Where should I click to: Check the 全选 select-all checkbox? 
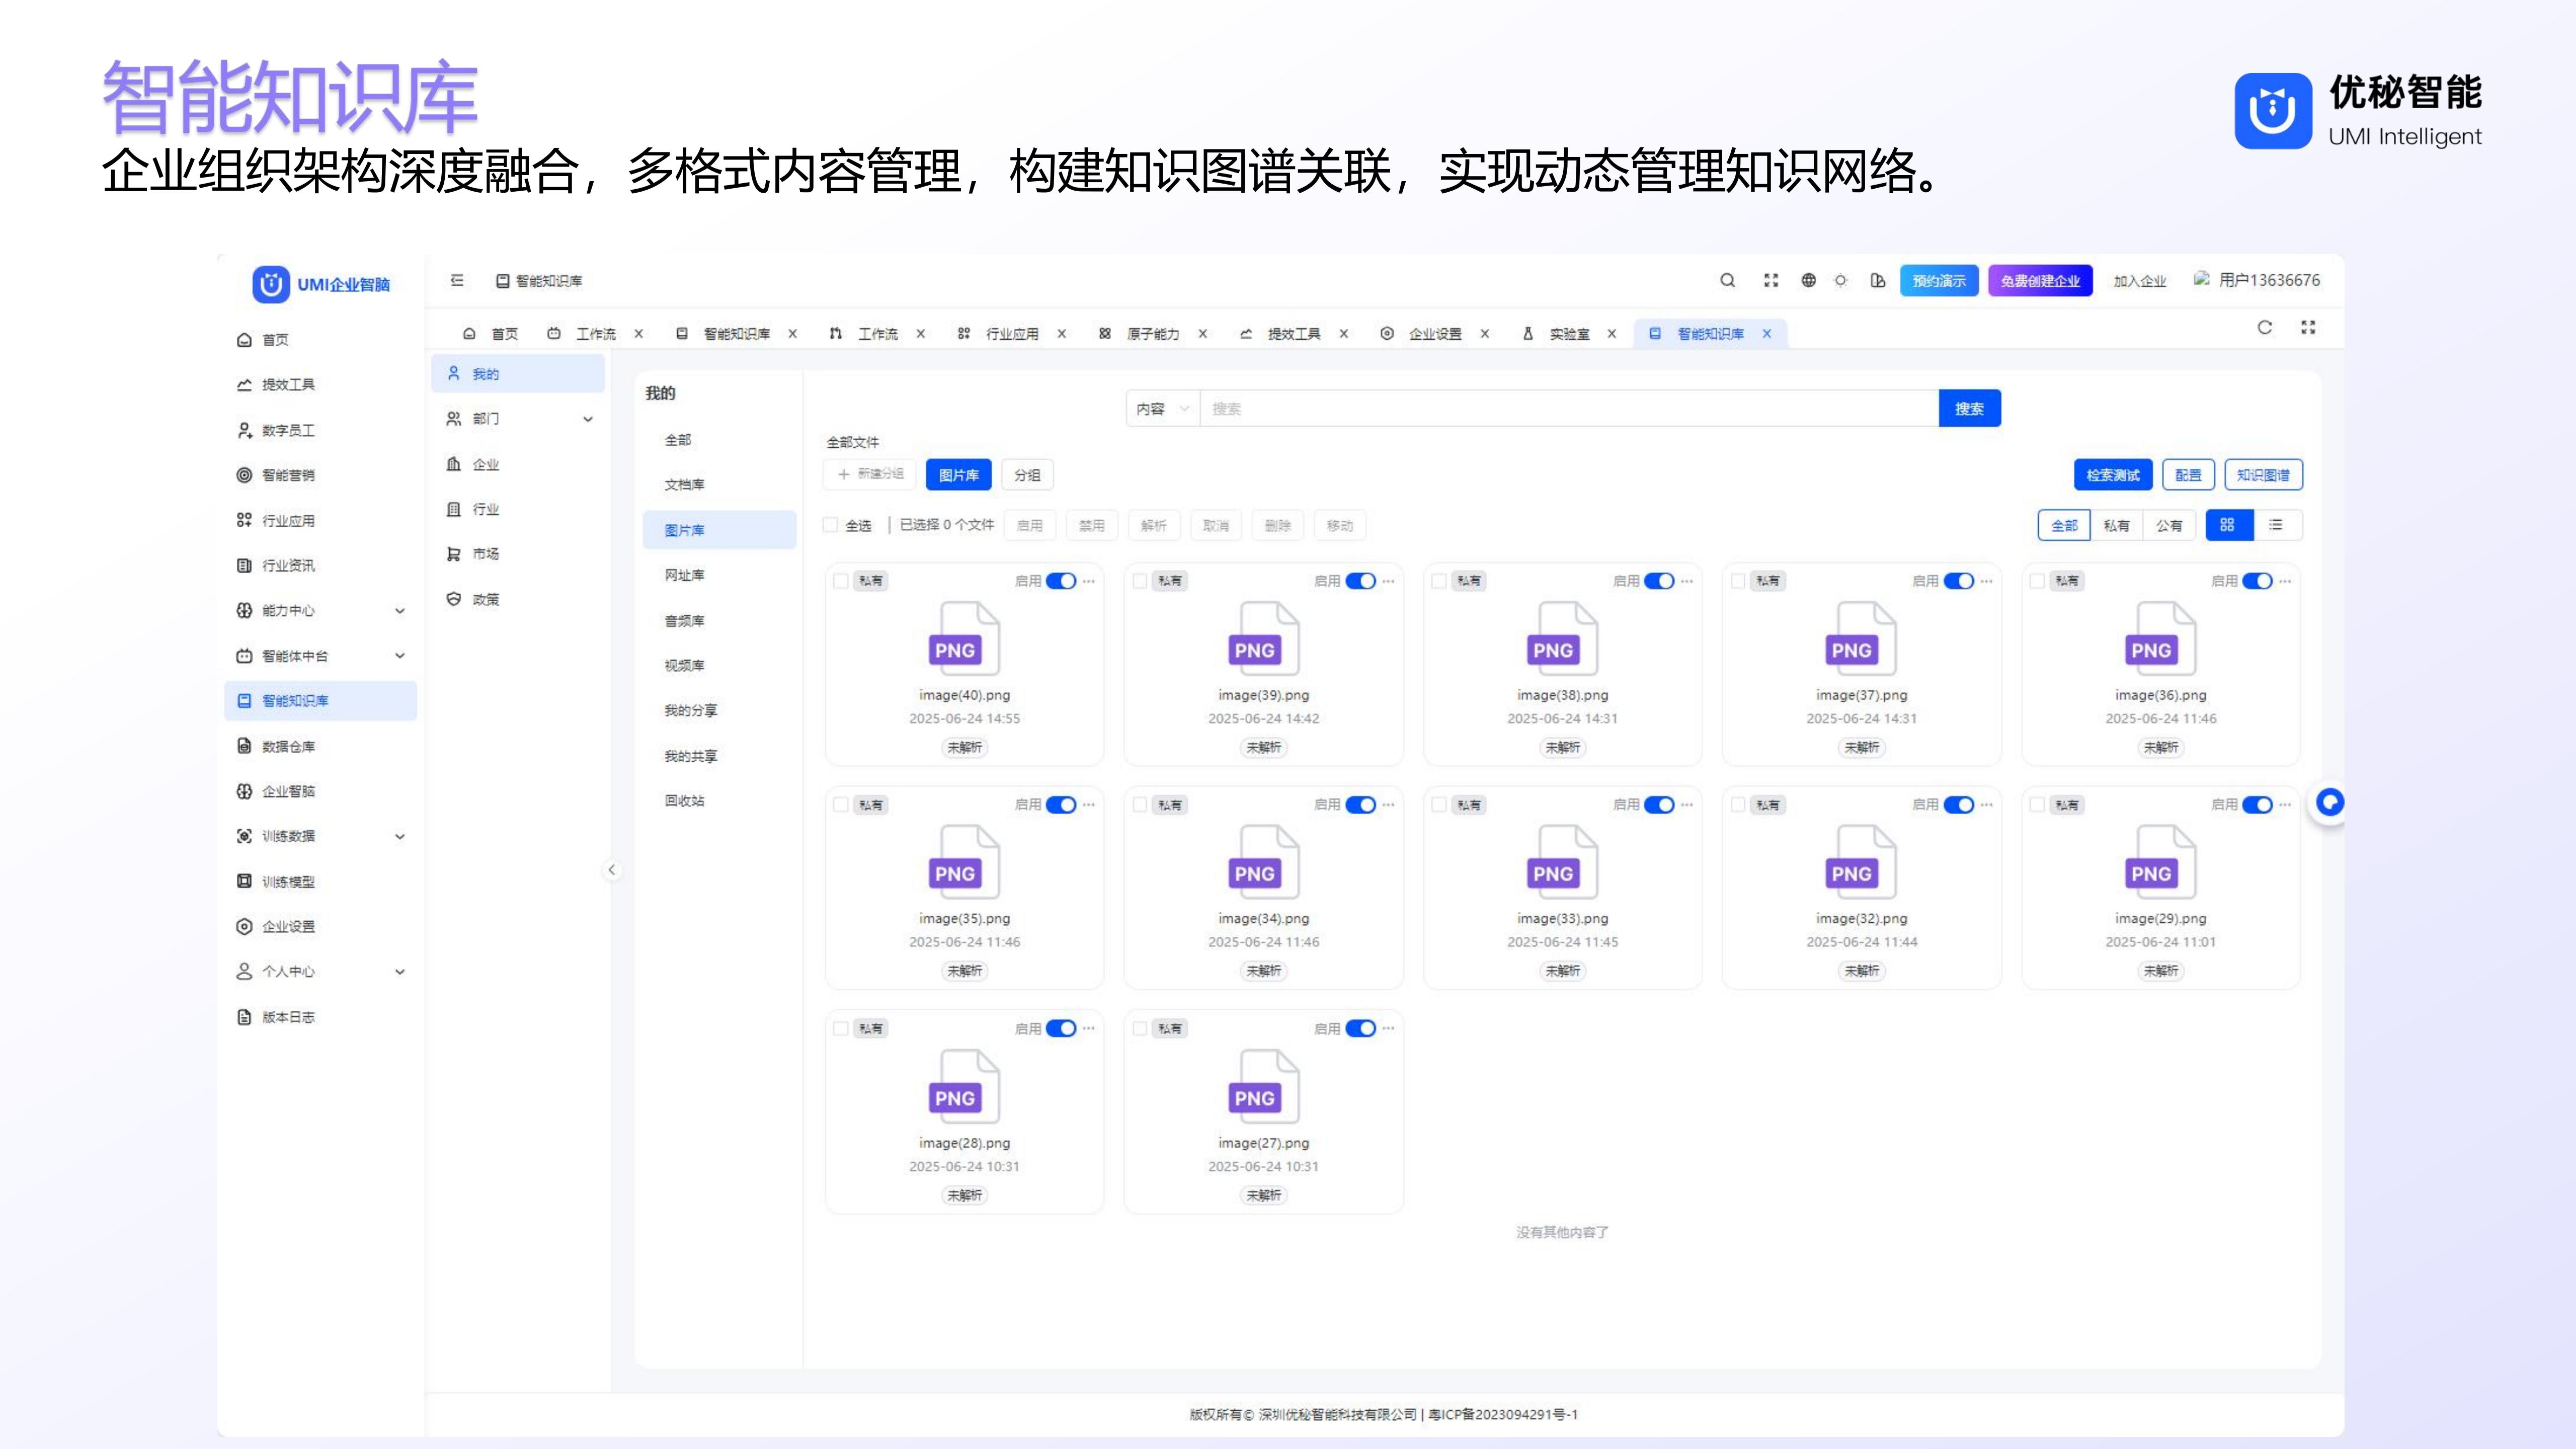(x=830, y=525)
